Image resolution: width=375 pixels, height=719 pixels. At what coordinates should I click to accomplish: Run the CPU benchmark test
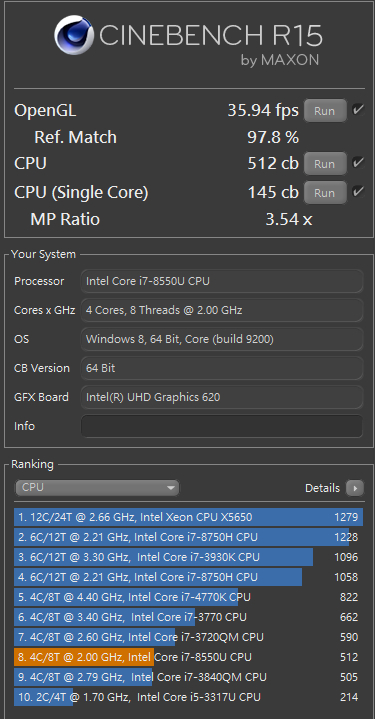[x=325, y=164]
